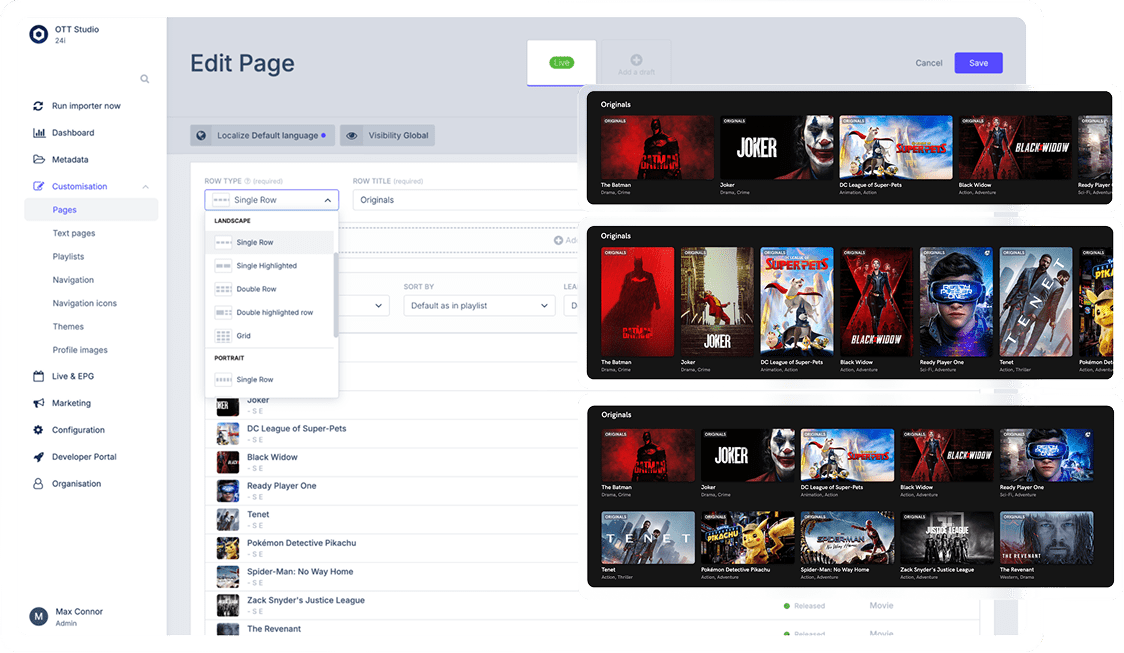Select Grid row type option
Screen dimensions: 1124x653
pos(270,336)
